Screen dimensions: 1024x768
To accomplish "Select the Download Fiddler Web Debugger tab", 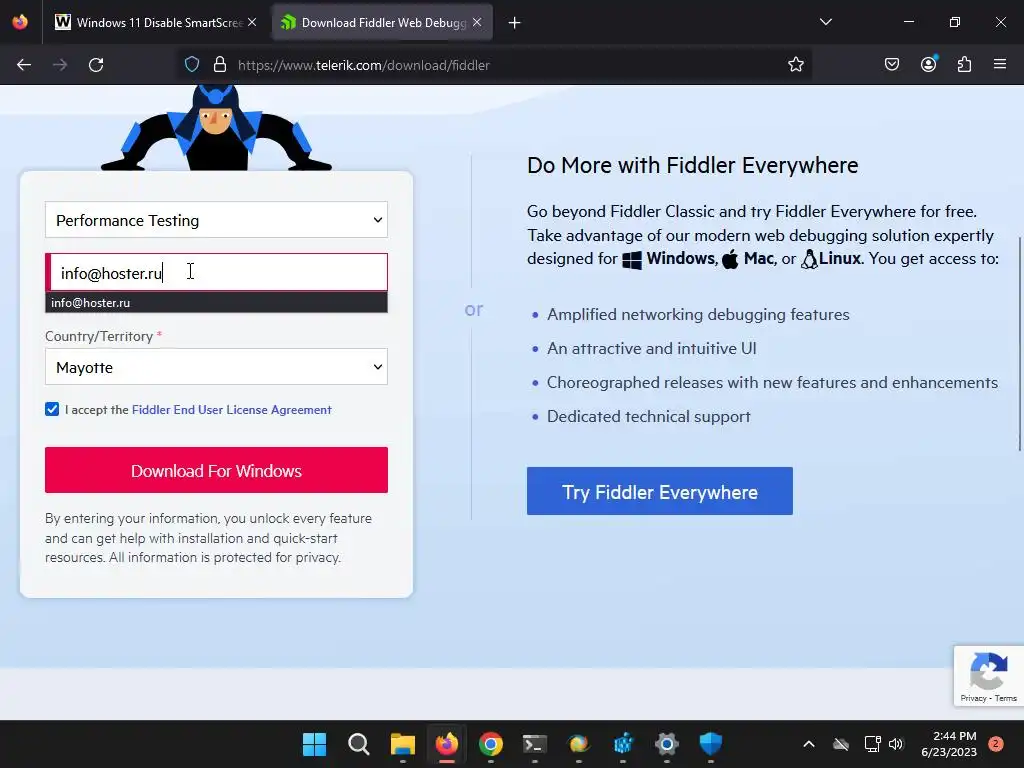I will click(383, 23).
